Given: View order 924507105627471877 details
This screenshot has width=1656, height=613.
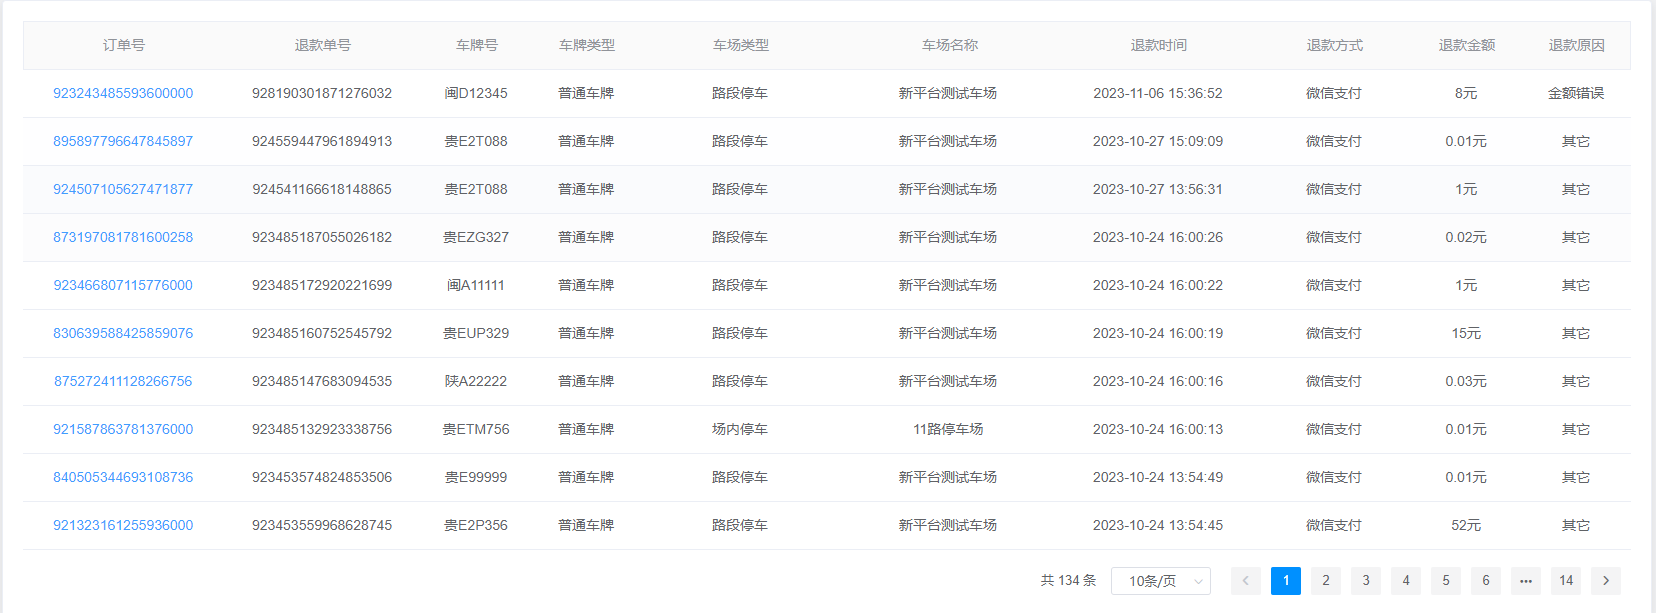Looking at the screenshot, I should coord(123,189).
